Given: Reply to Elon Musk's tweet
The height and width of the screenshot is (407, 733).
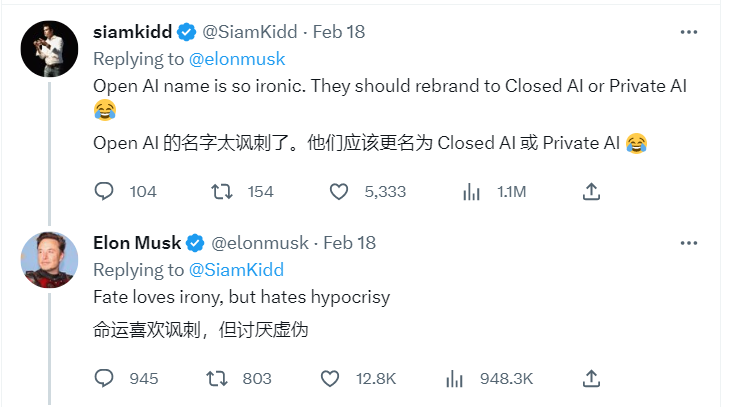Looking at the screenshot, I should click(105, 378).
